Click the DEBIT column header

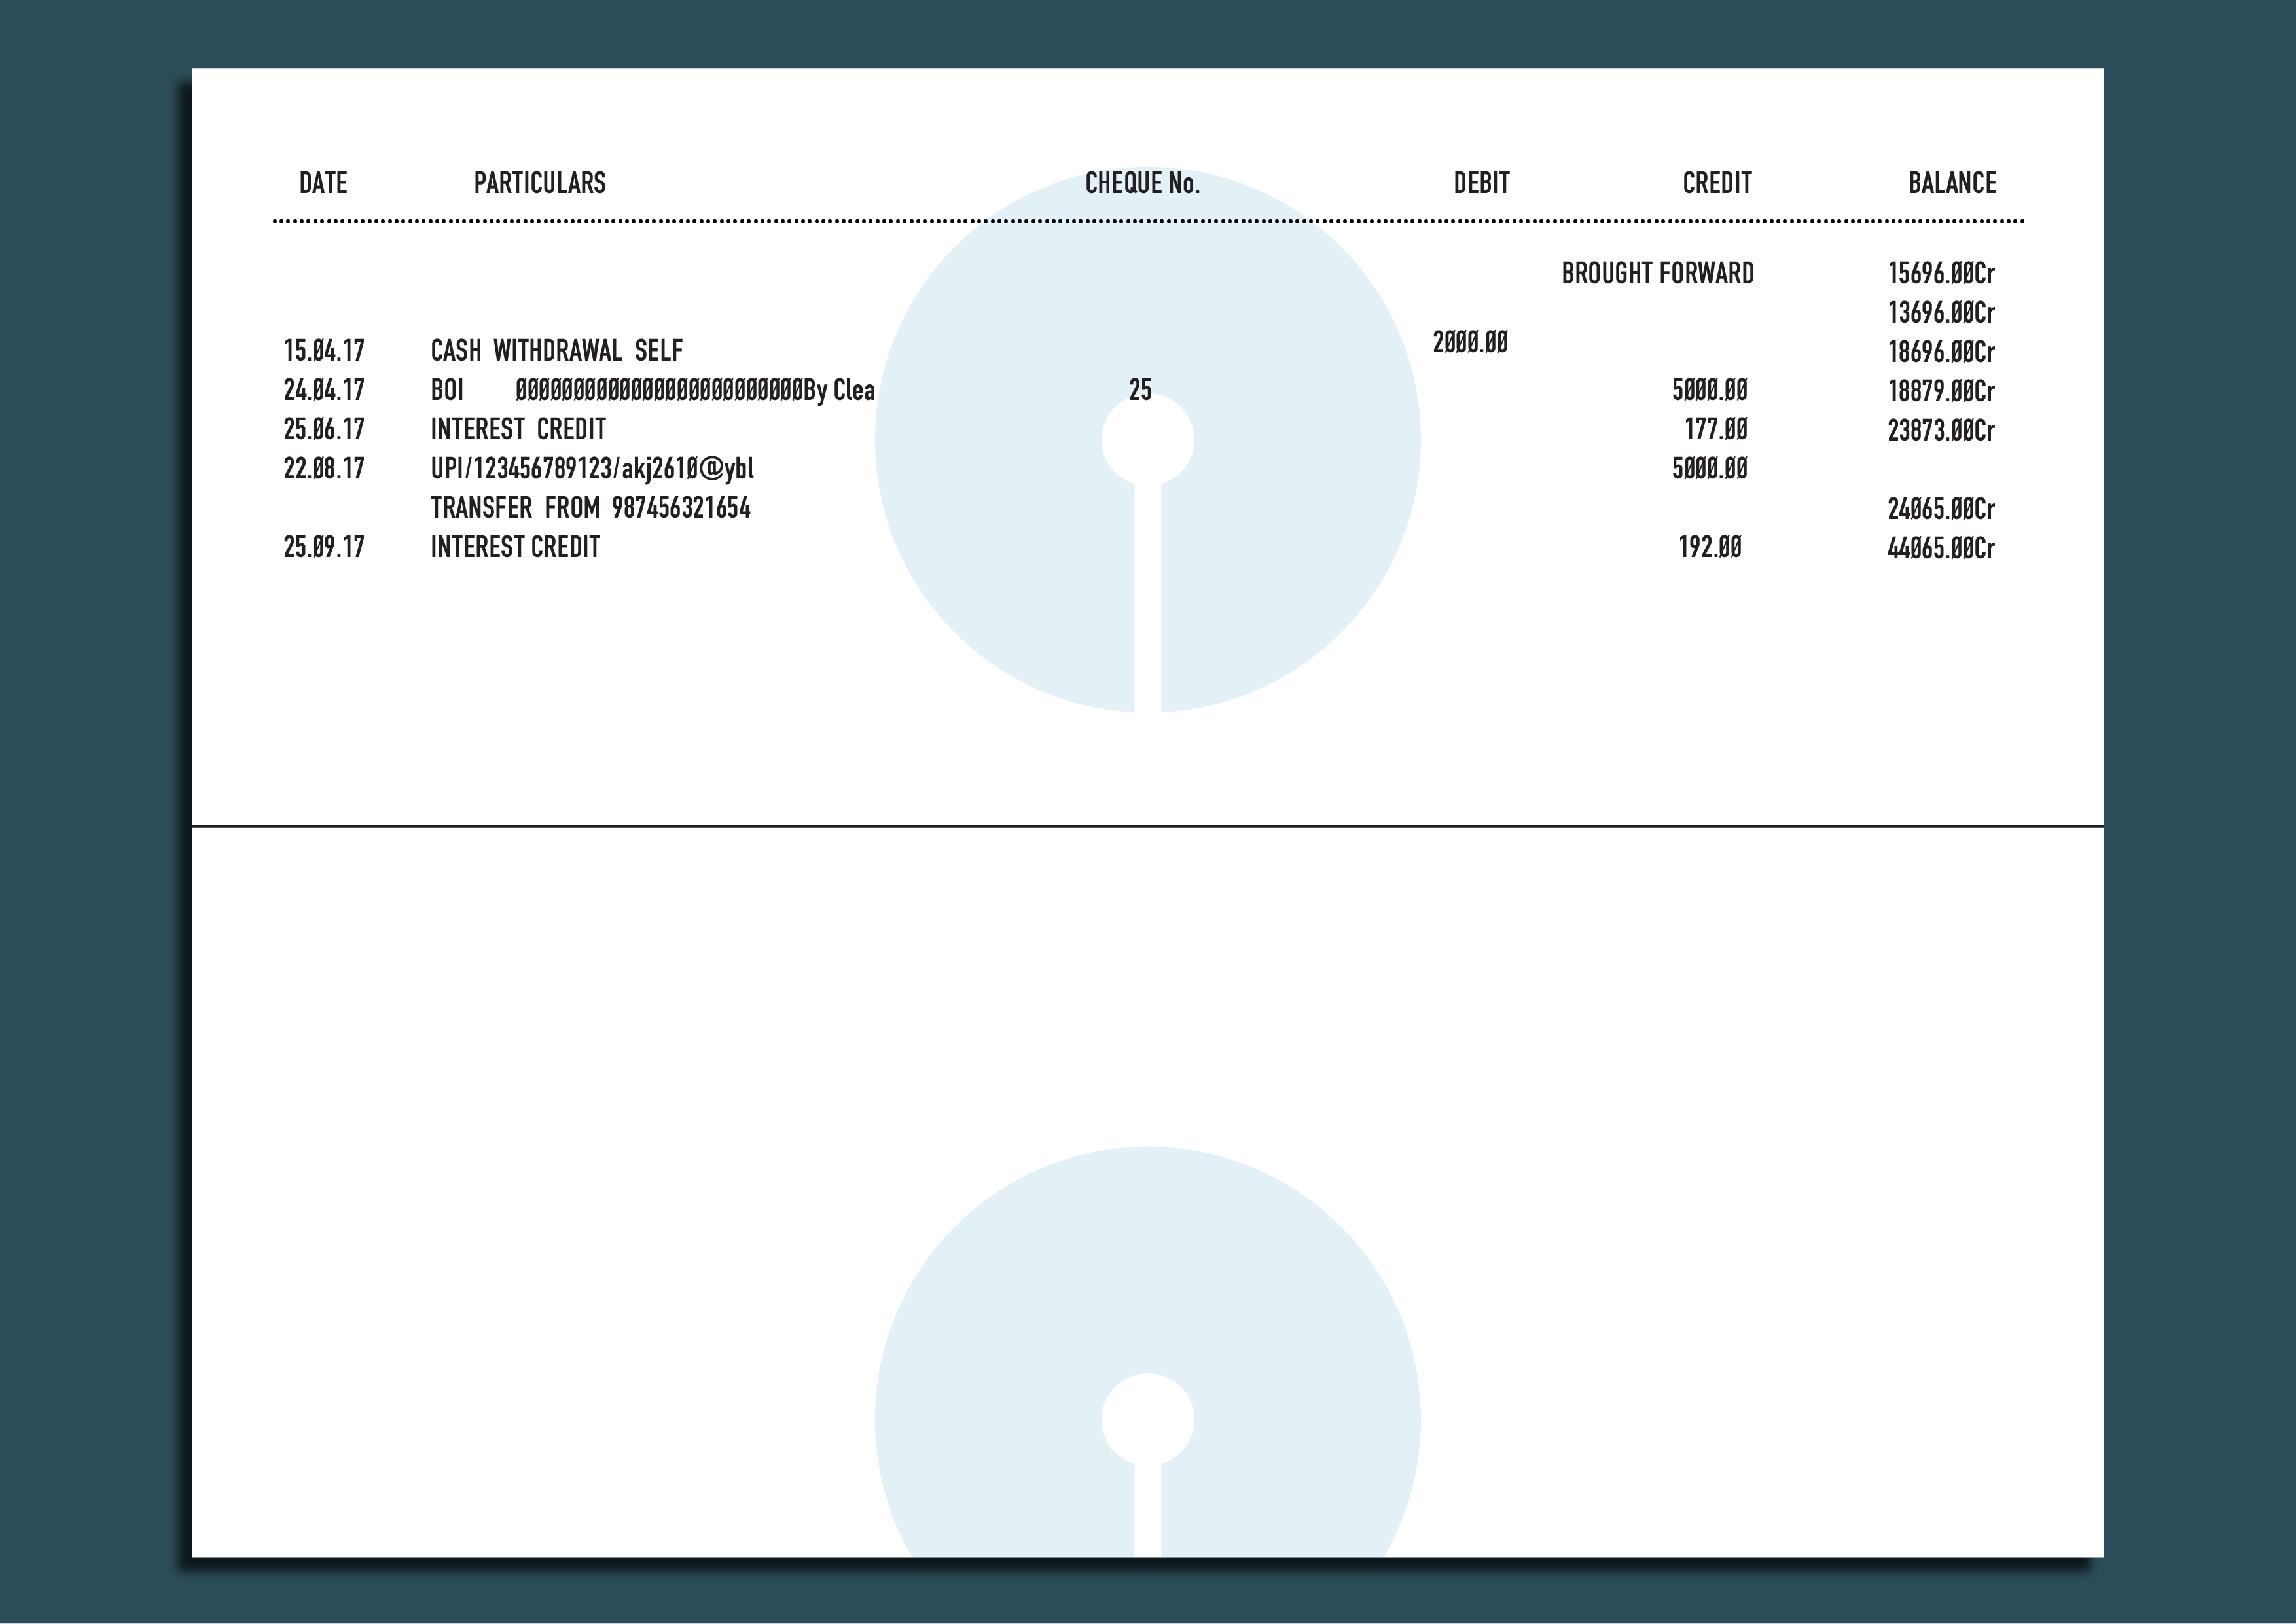(x=1481, y=183)
